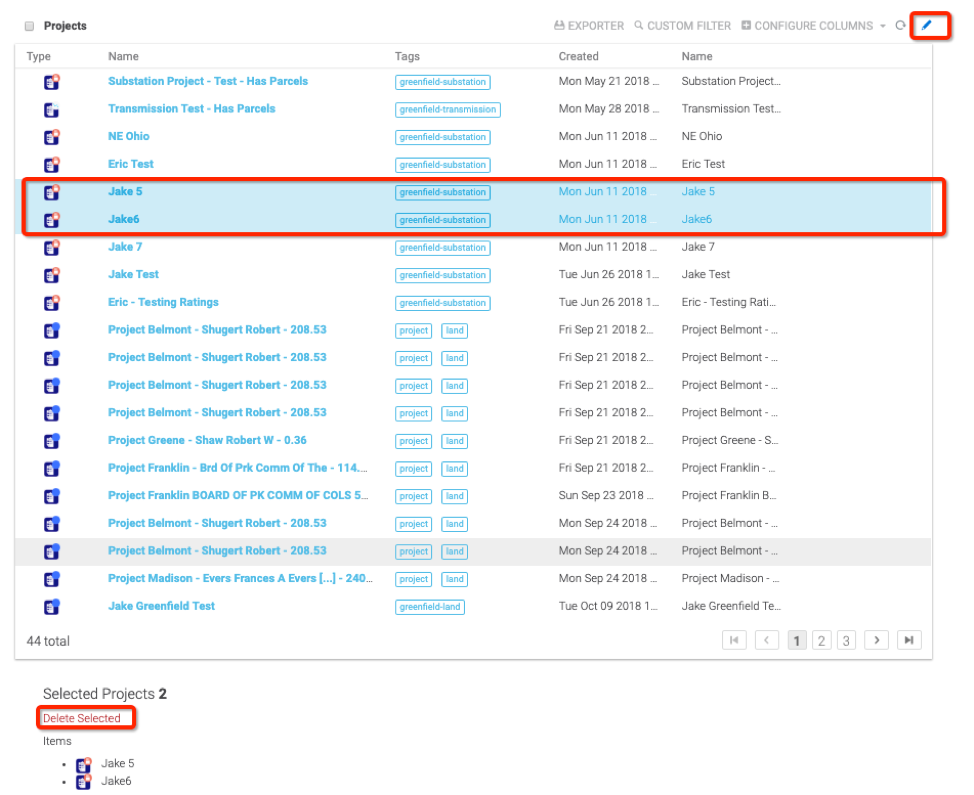Click the project type icon for NE Ohio
Viewport: 974px width, 795px height.
52,137
